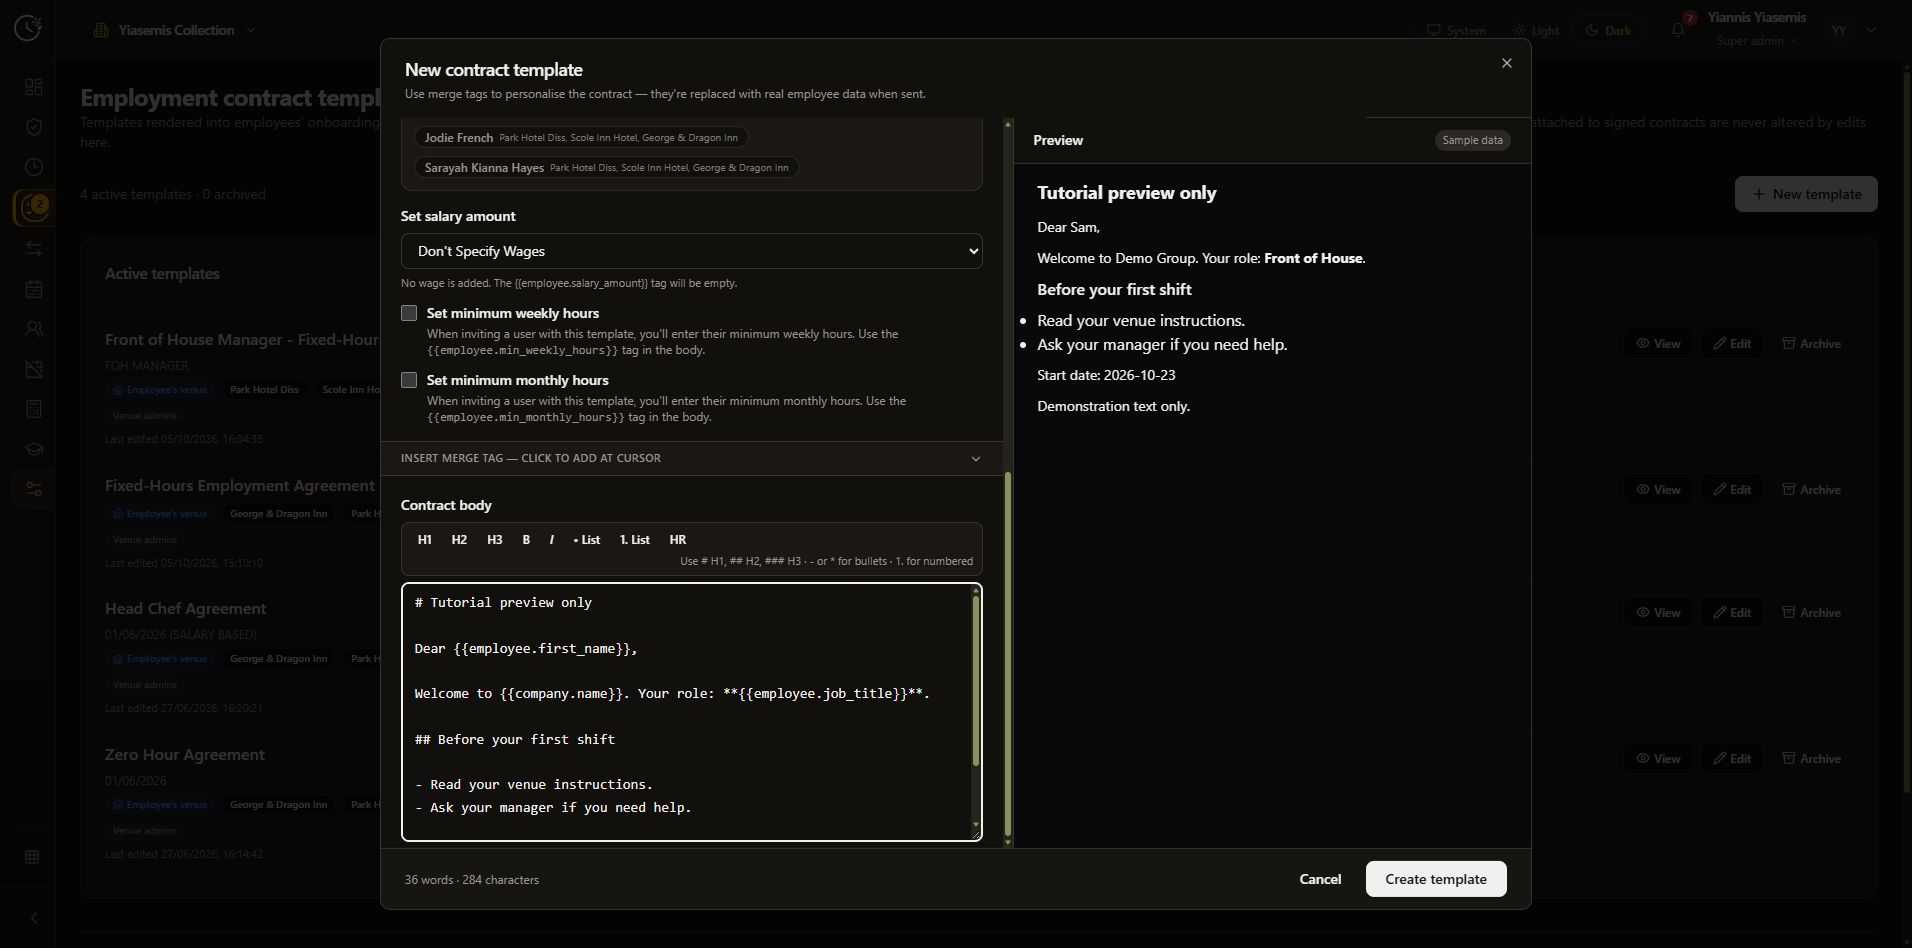
Task: Edit the Front of House Manager template
Action: [x=1732, y=343]
